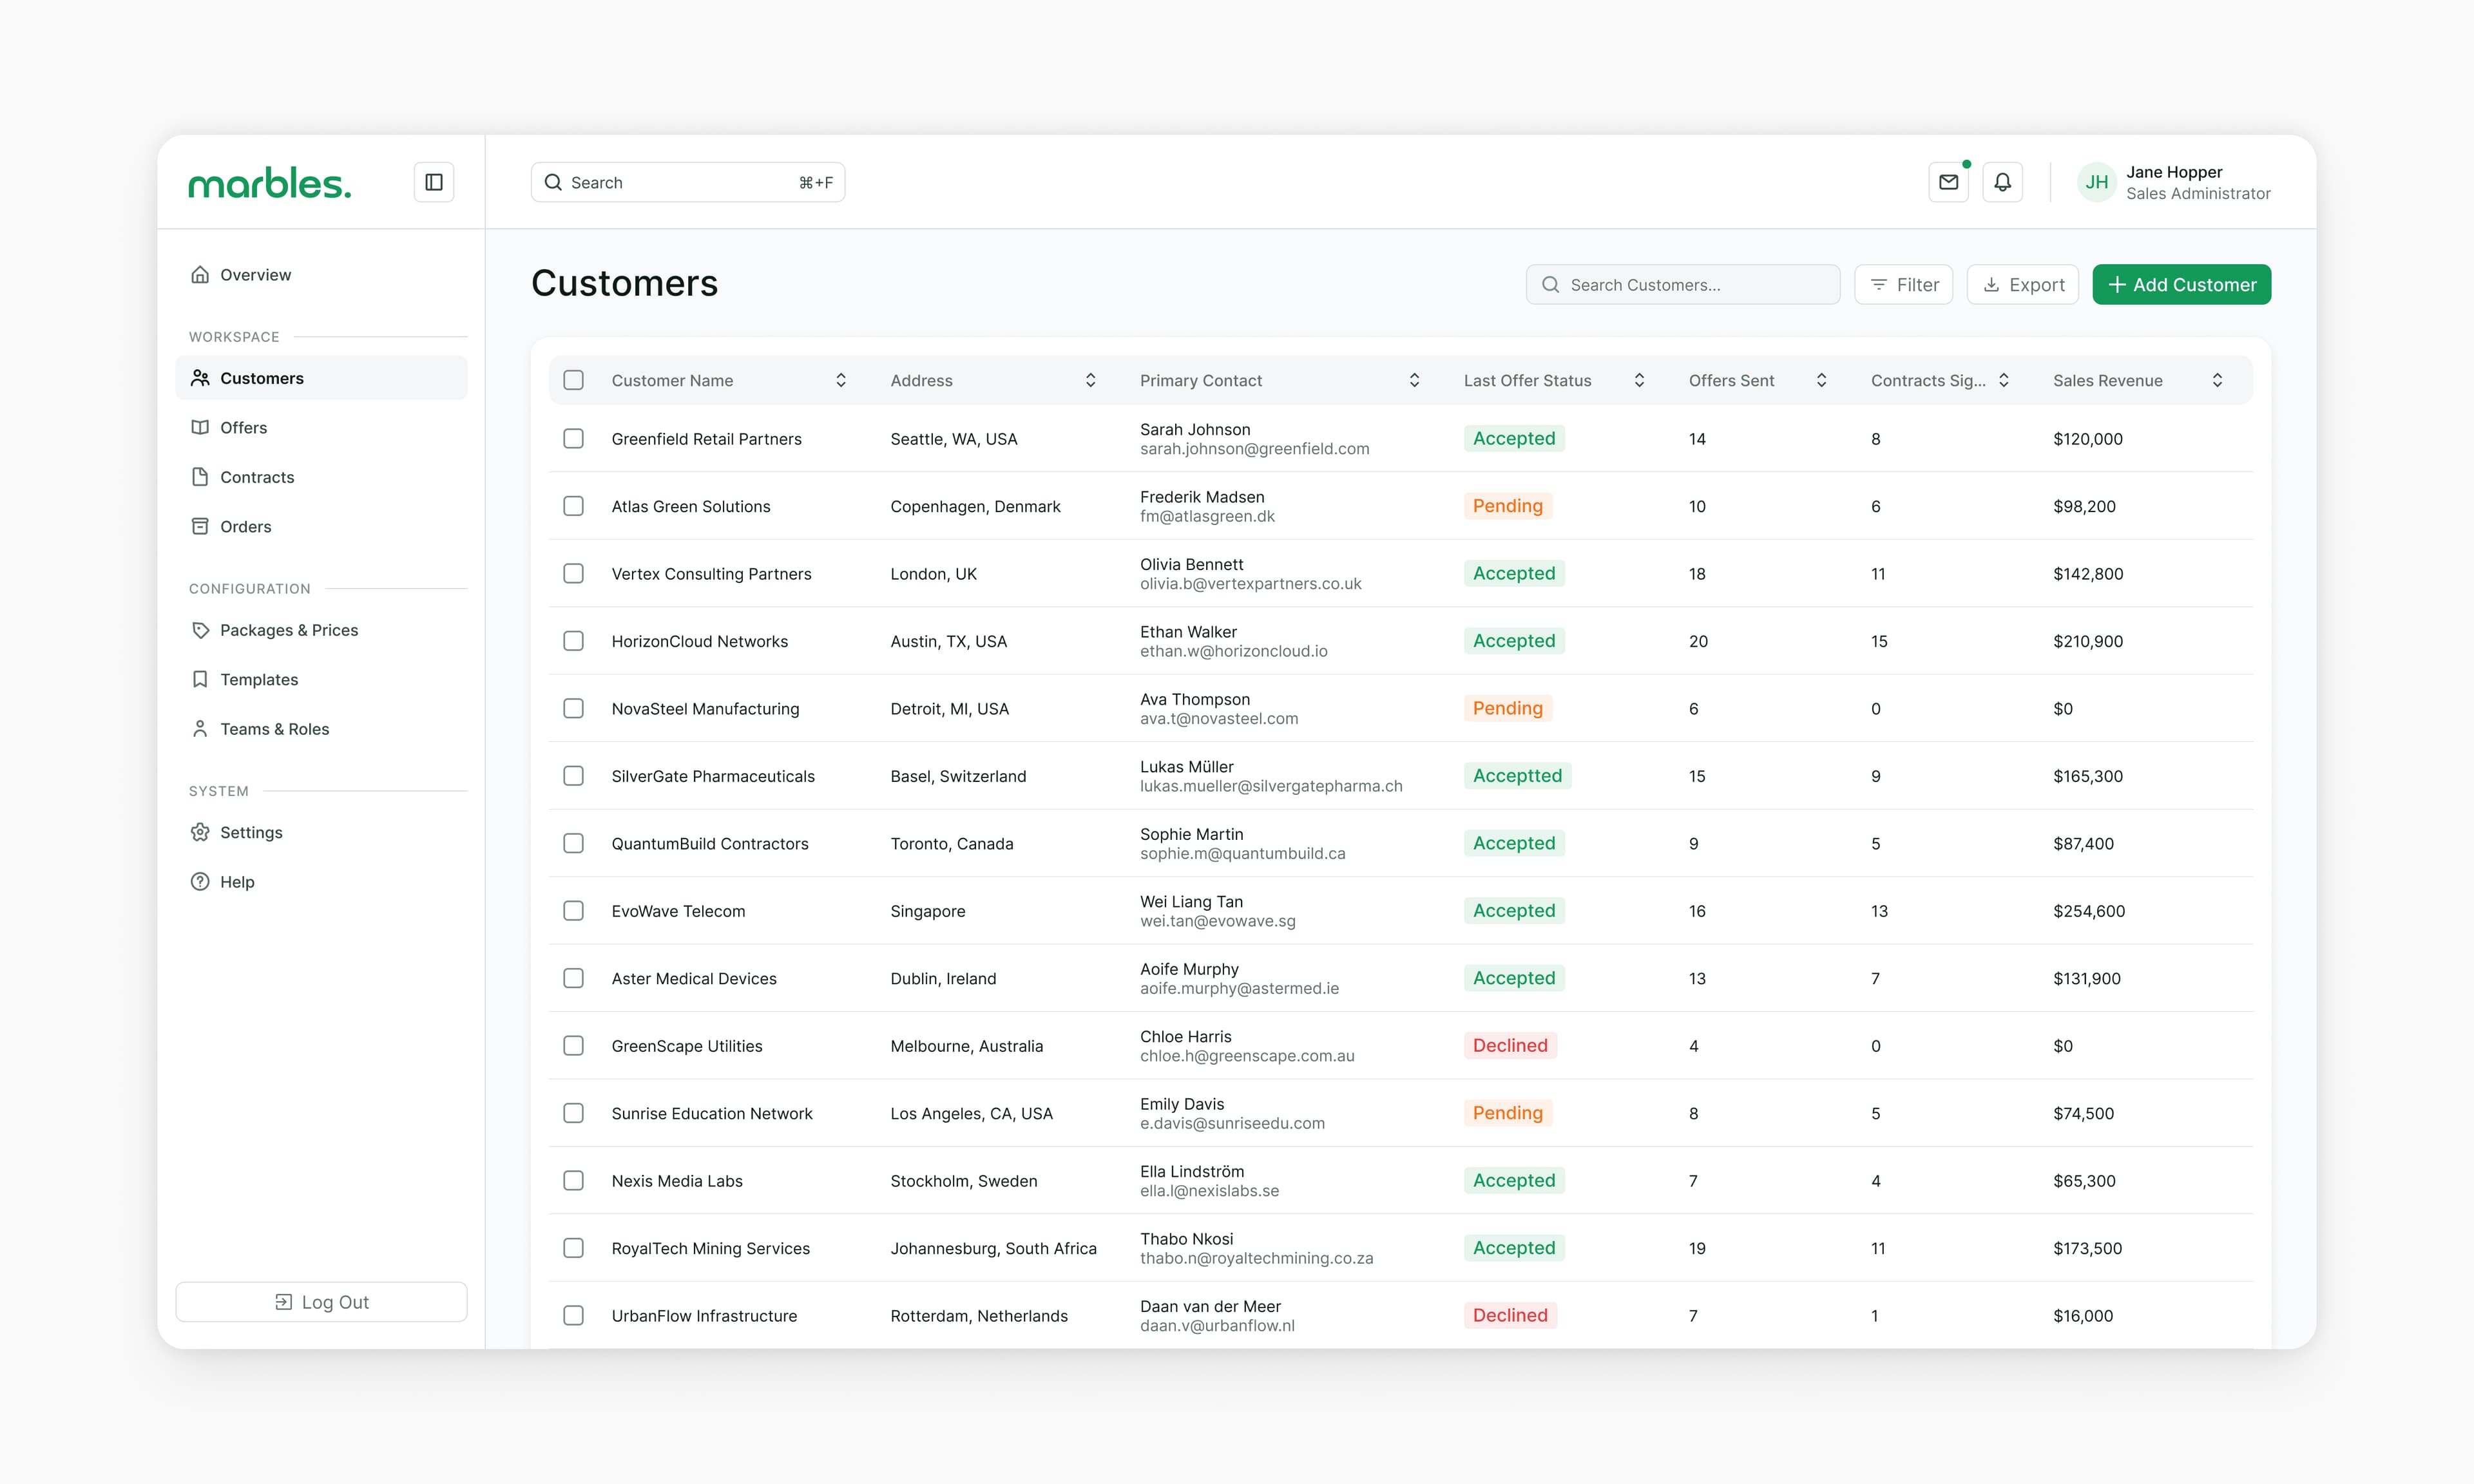This screenshot has width=2474, height=1484.
Task: Open Customers in the sidebar
Action: [321, 378]
